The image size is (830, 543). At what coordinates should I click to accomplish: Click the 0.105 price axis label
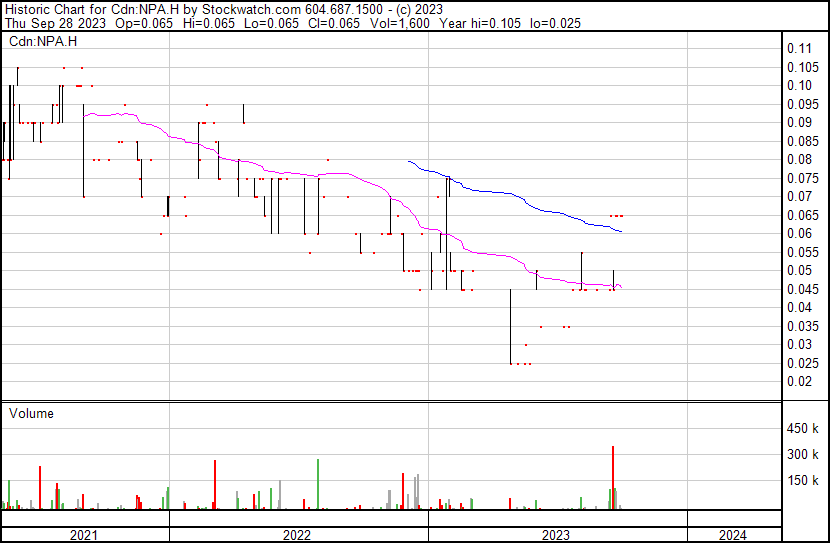coord(803,67)
